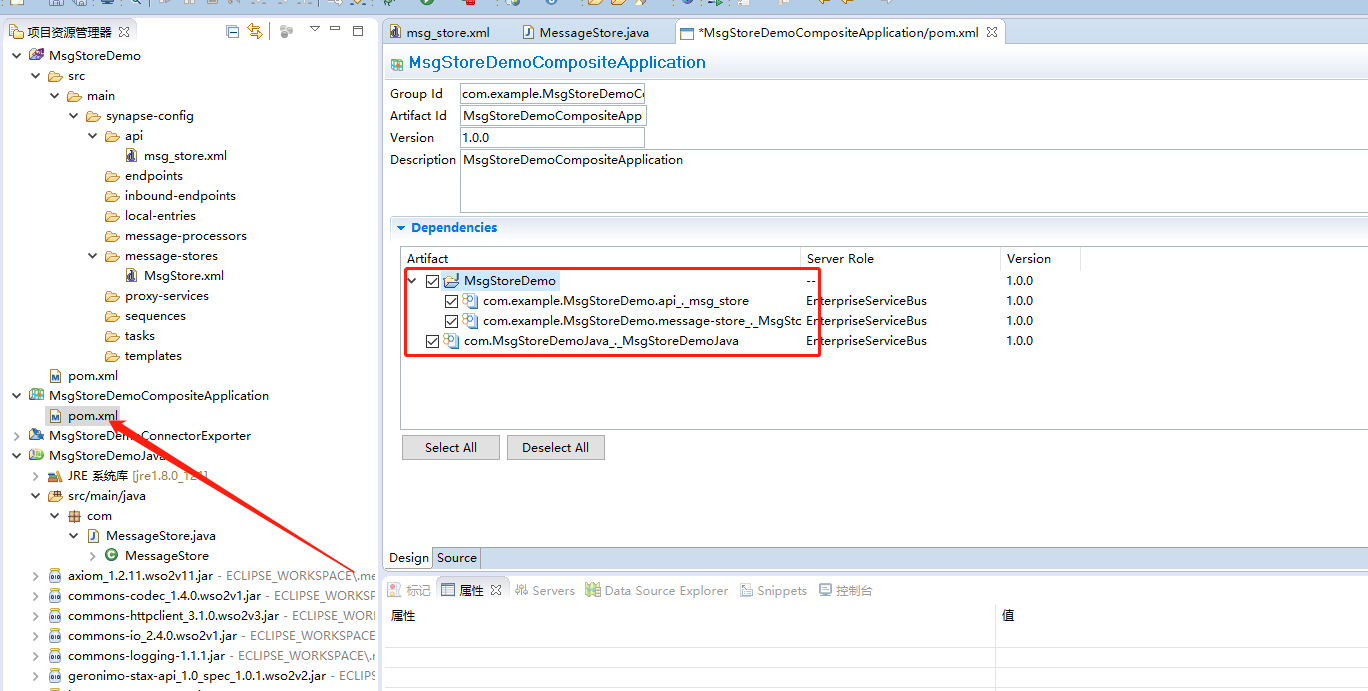
Task: Open the 标记 markers tab
Action: click(409, 590)
